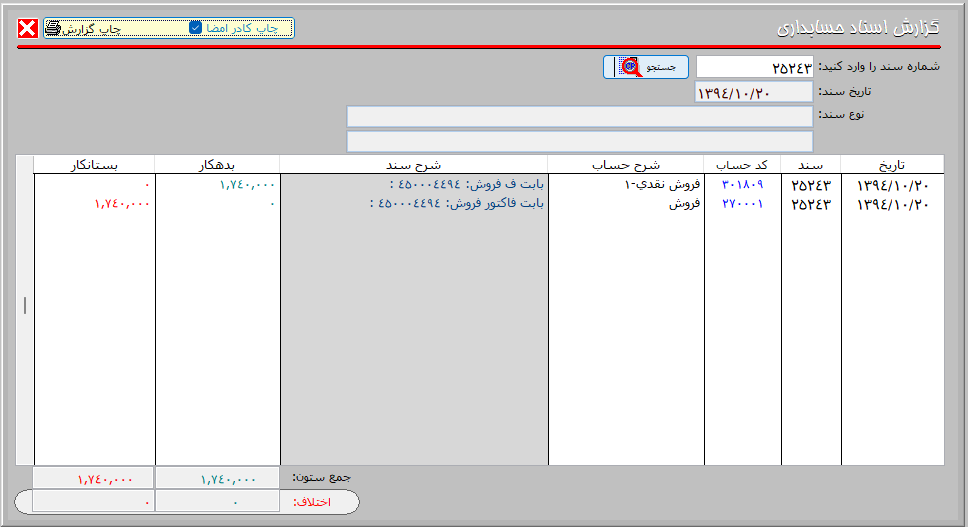This screenshot has width=968, height=527.
Task: Click the بدهکار column header
Action: (x=217, y=165)
